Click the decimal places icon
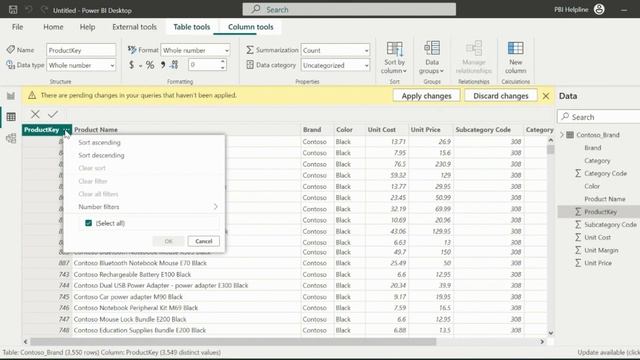 point(174,64)
